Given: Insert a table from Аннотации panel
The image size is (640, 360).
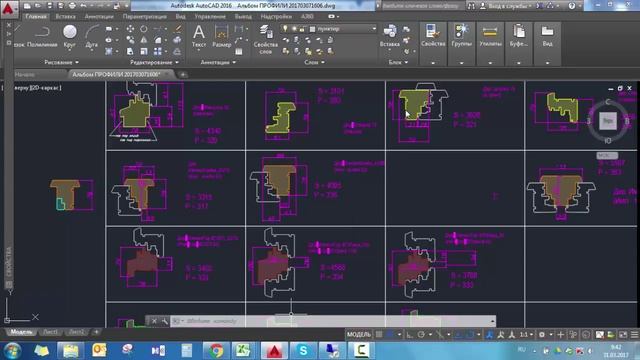Looking at the screenshot, I should [x=239, y=51].
